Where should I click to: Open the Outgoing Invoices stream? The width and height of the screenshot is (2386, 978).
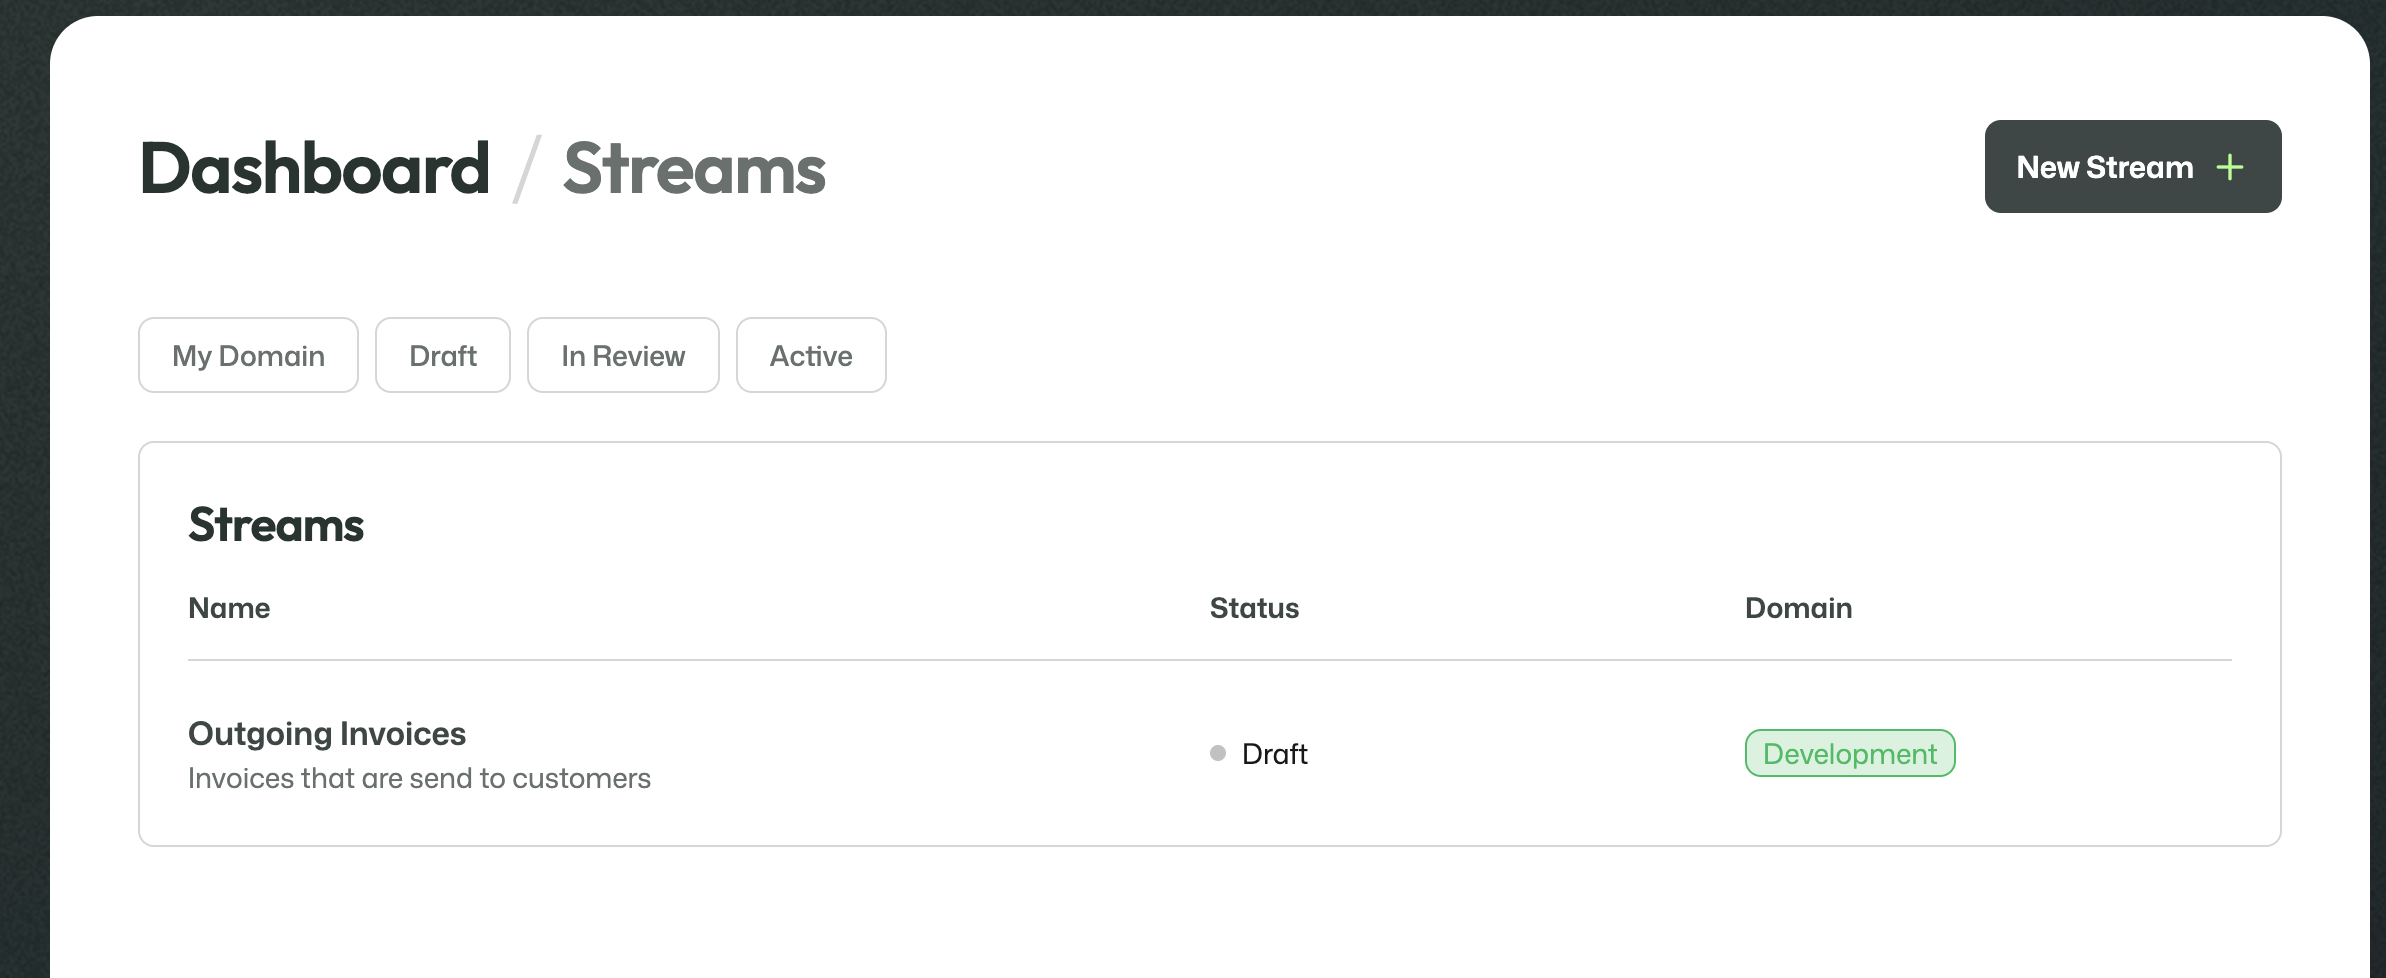pyautogui.click(x=327, y=733)
